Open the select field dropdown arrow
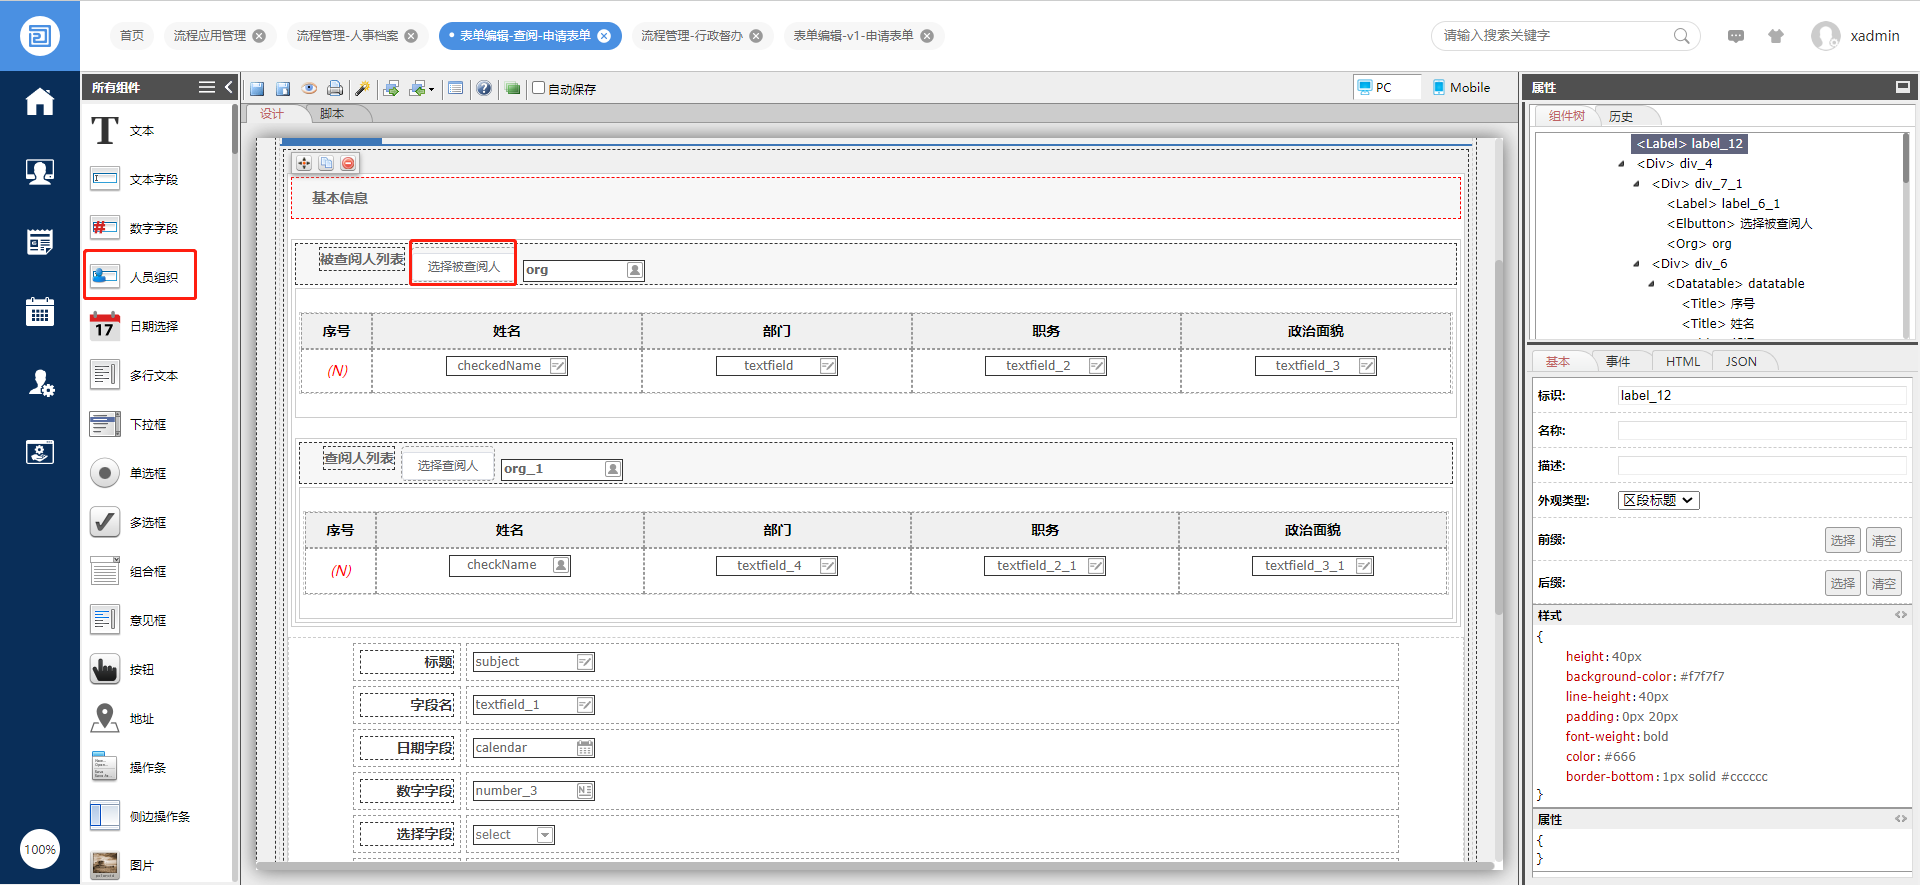Viewport: 1920px width, 885px height. tap(545, 835)
